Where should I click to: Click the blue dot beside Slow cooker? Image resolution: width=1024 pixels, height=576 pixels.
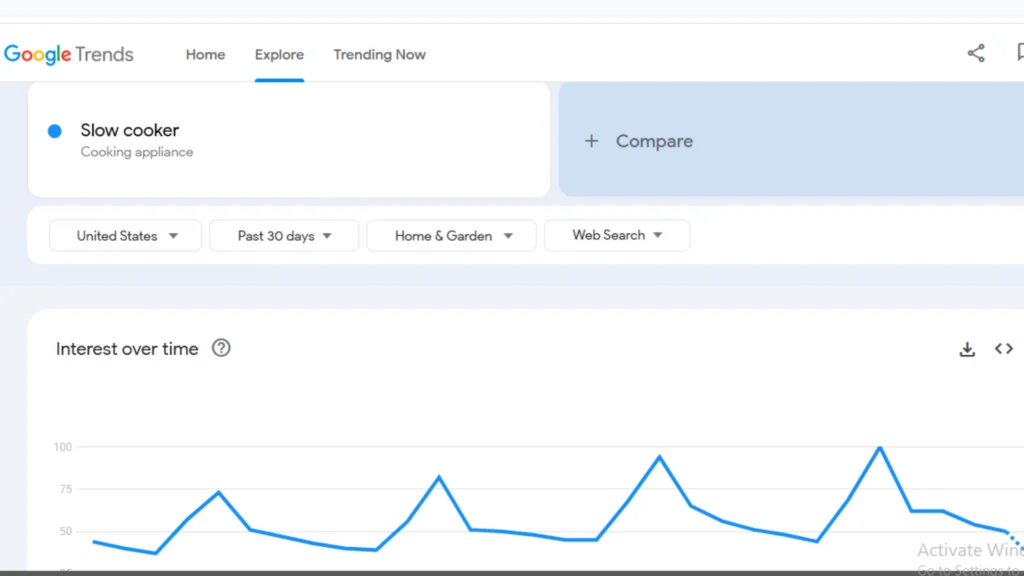click(x=55, y=130)
